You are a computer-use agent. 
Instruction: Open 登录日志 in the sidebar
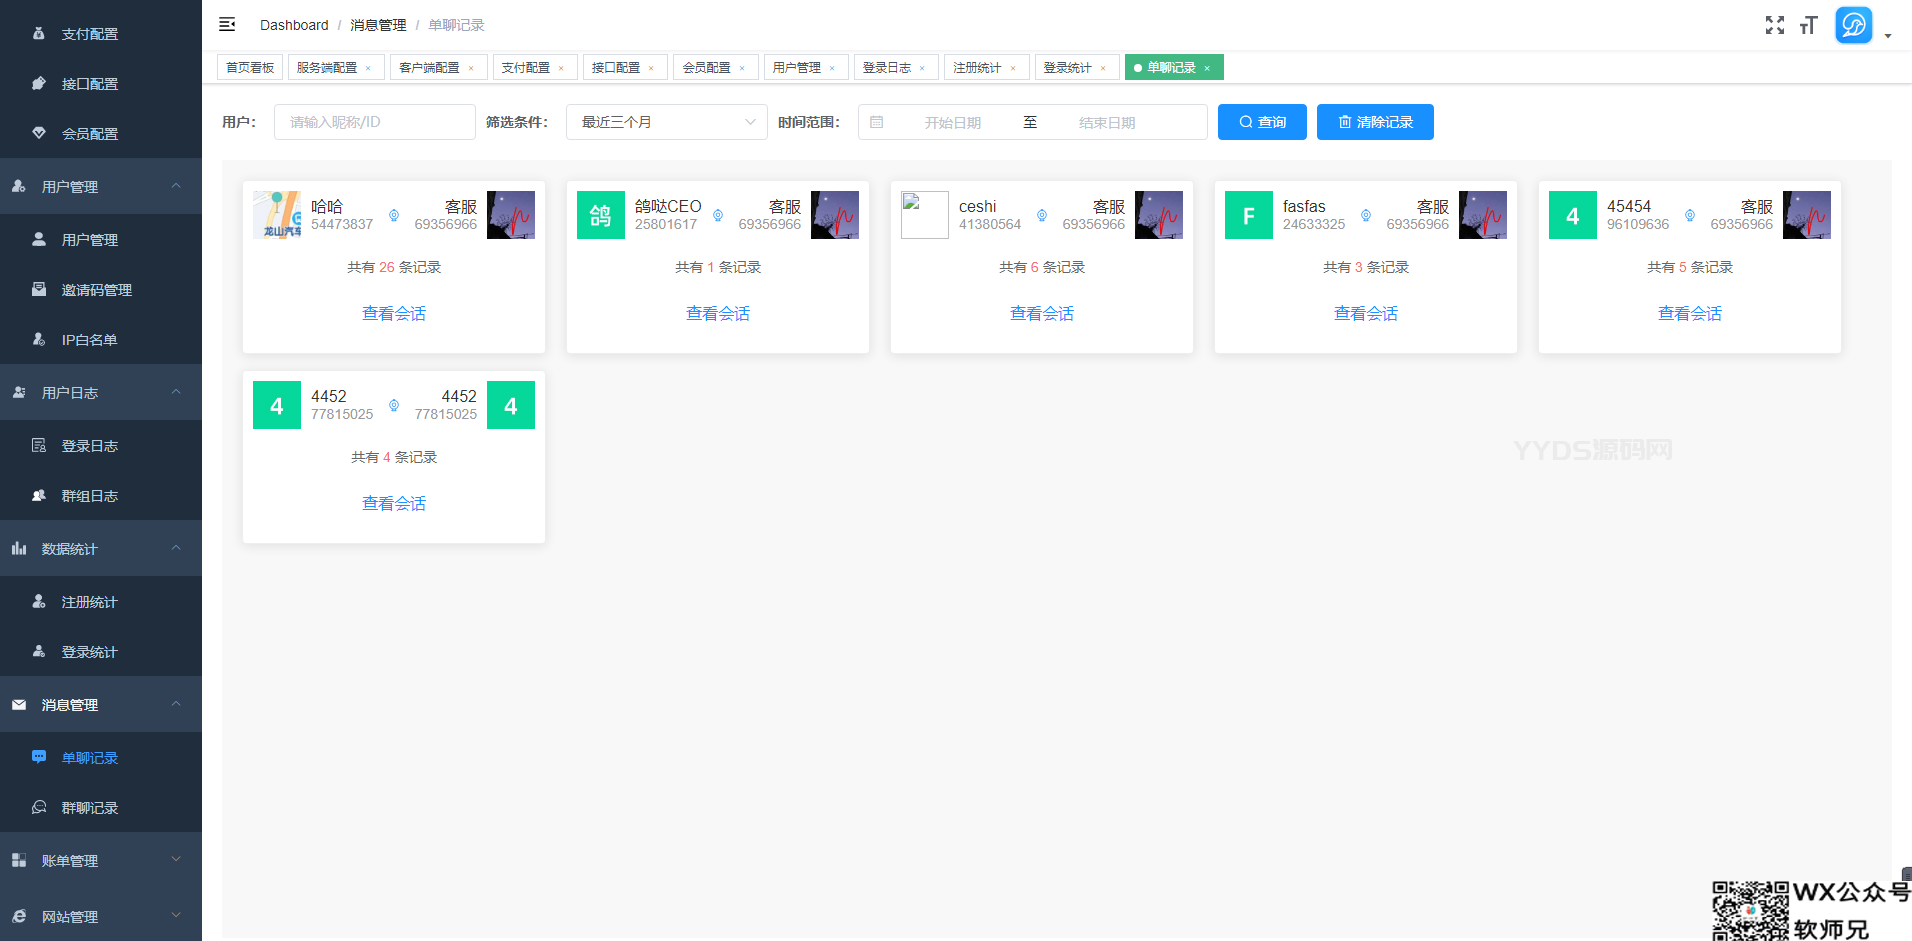point(101,445)
